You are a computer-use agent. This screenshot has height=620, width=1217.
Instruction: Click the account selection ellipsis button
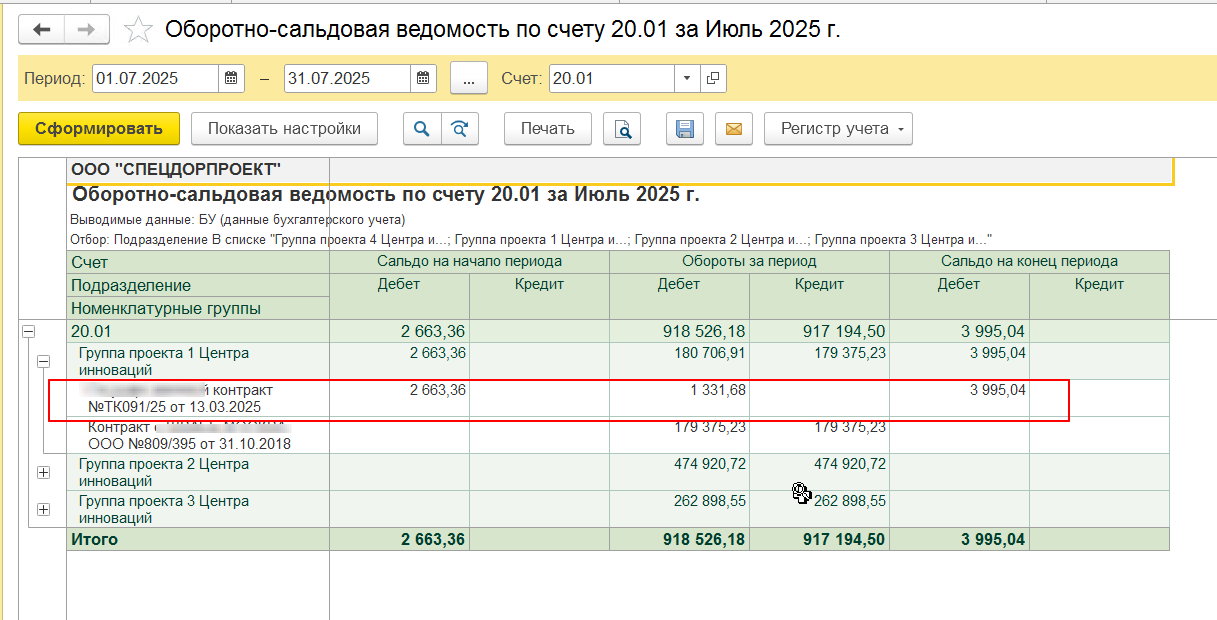pos(468,77)
